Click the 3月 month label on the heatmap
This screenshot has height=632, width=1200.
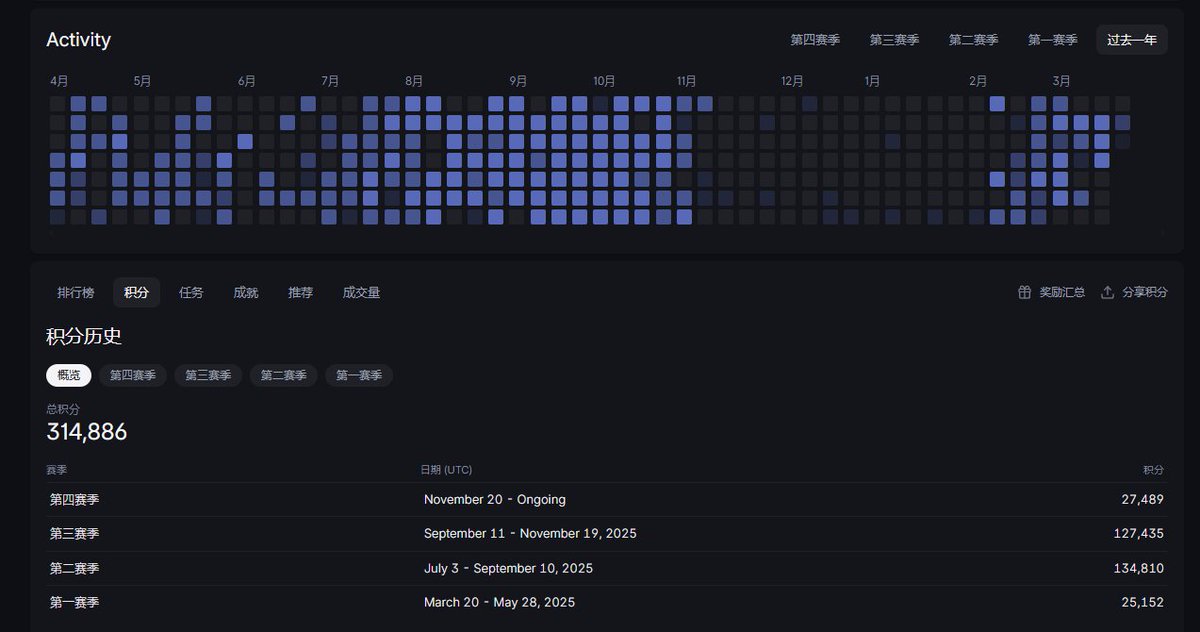coord(1062,81)
